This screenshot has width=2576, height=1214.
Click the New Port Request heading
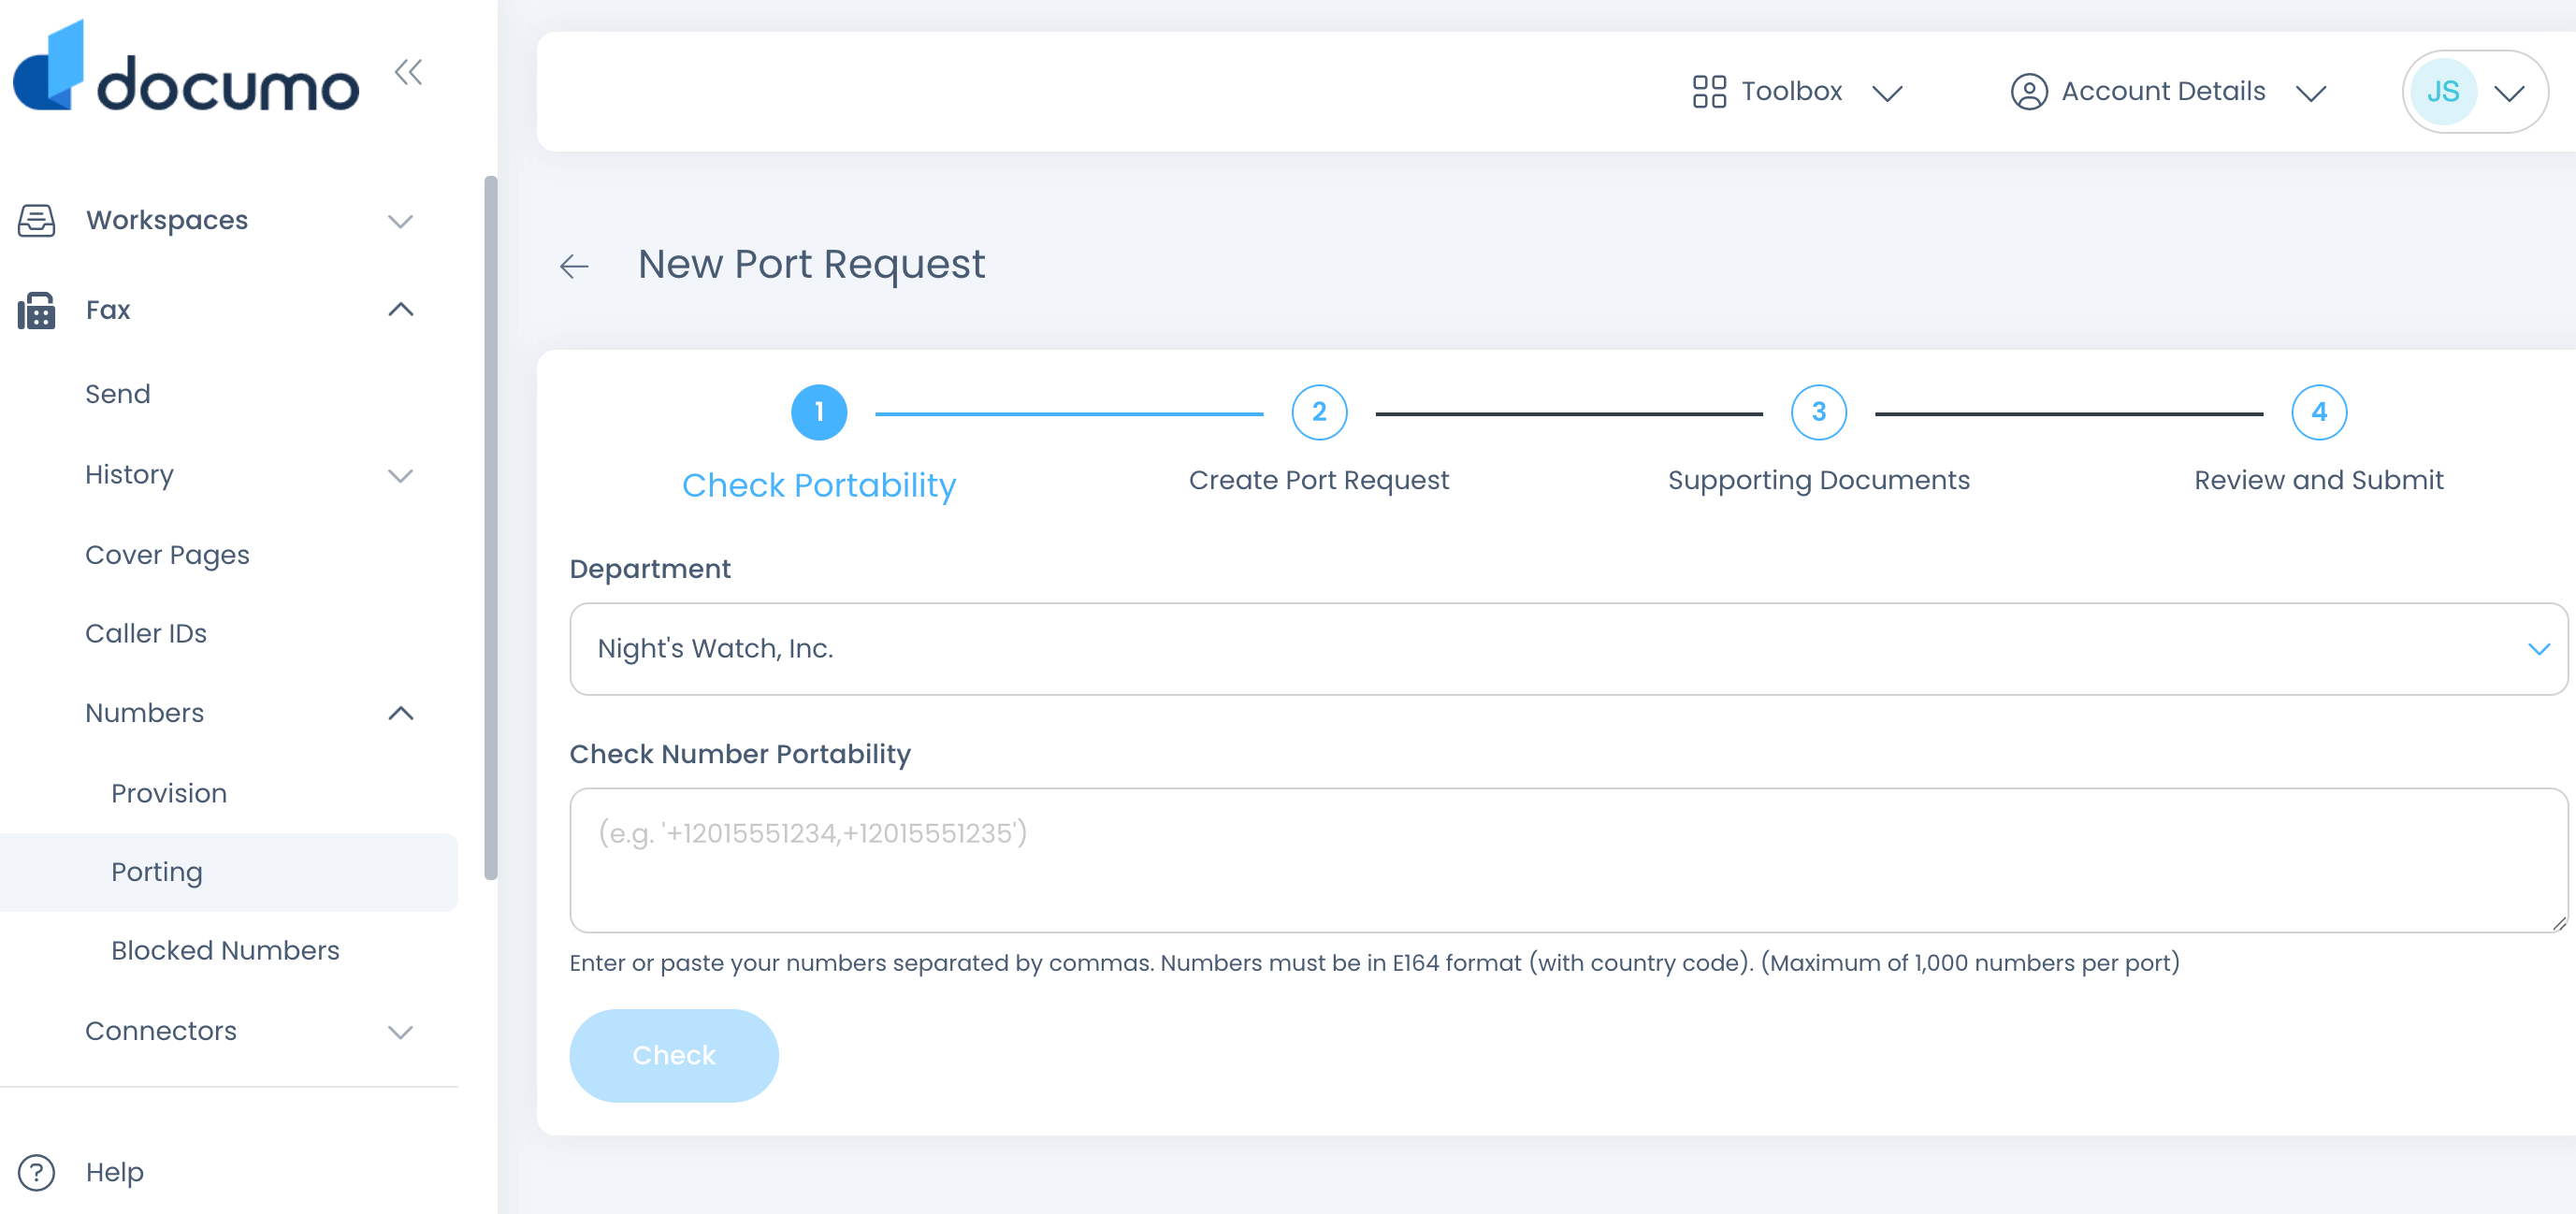click(811, 264)
